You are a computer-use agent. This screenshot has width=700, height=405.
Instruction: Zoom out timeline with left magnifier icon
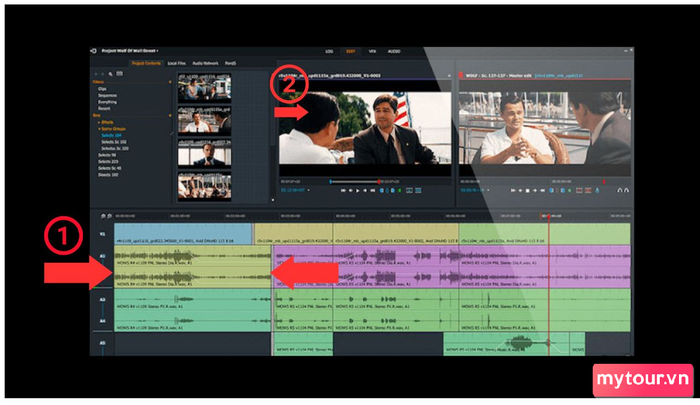[103, 216]
